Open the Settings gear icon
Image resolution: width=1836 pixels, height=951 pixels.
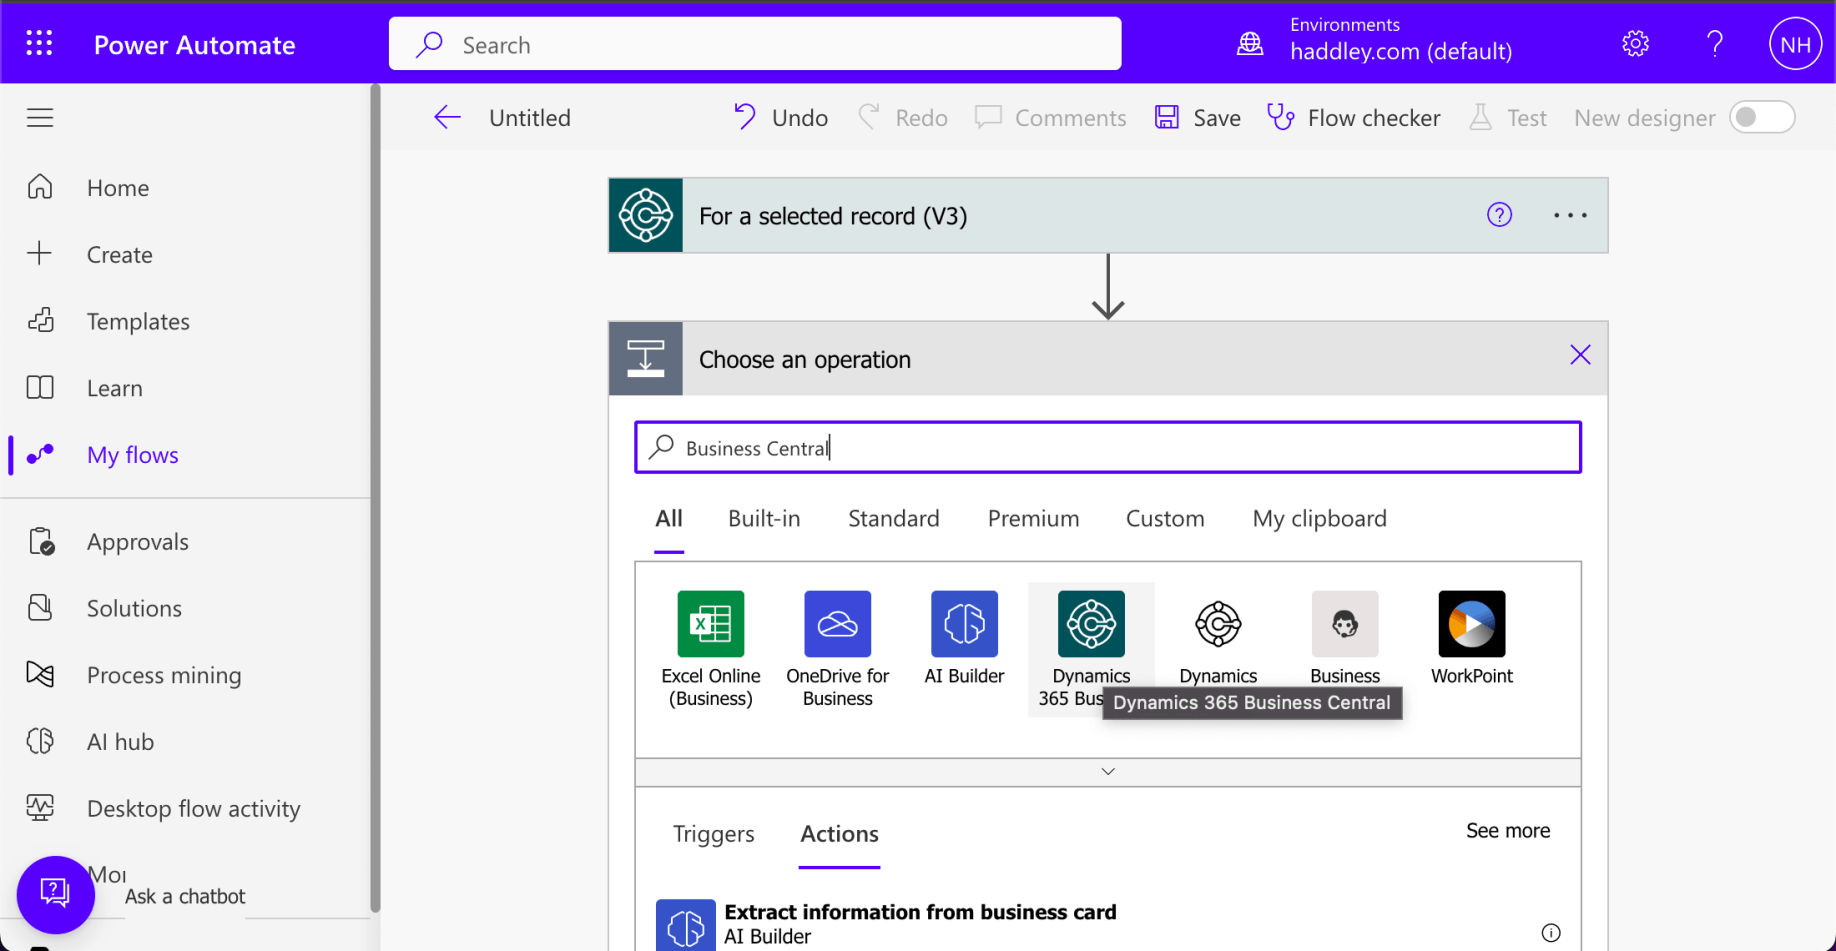pyautogui.click(x=1635, y=44)
